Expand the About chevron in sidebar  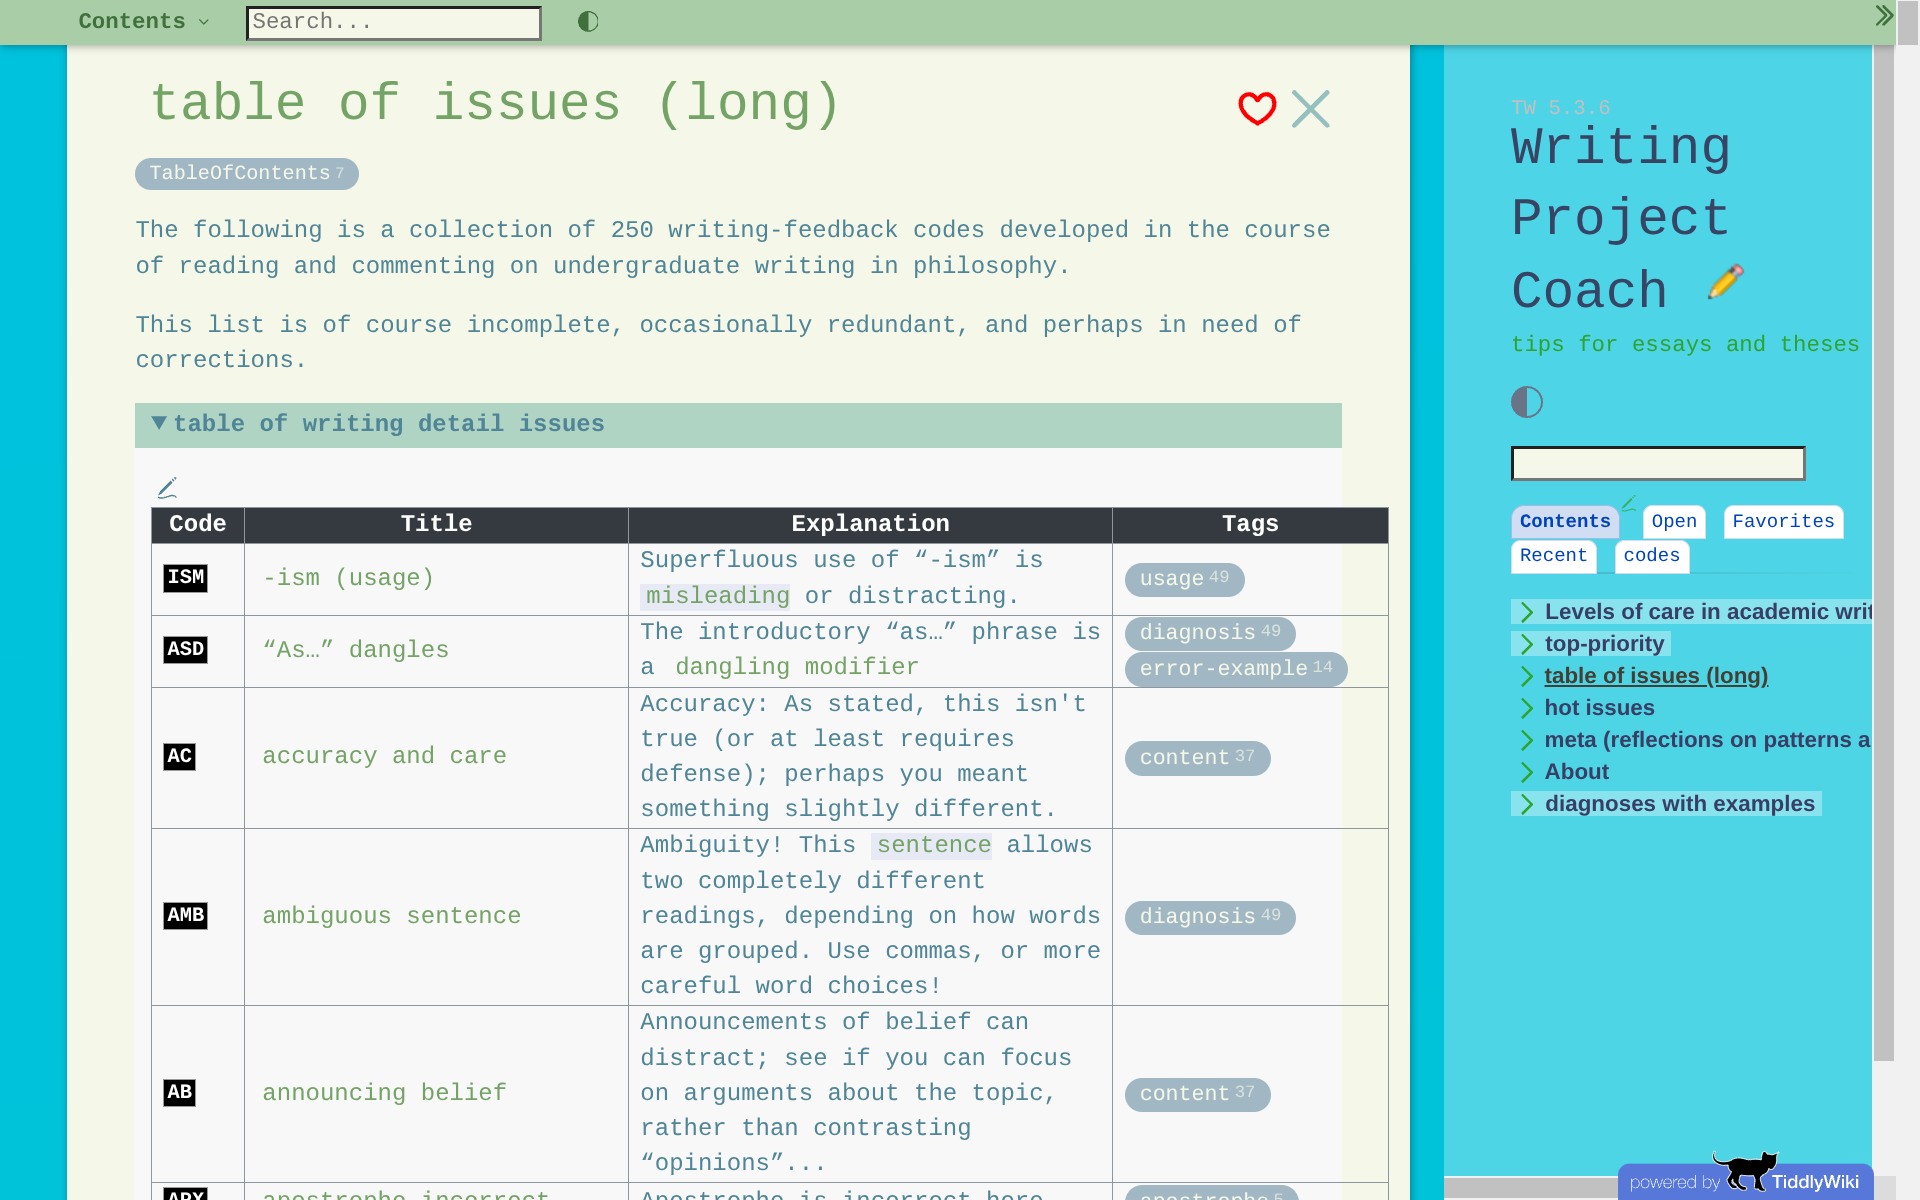[x=1526, y=773]
